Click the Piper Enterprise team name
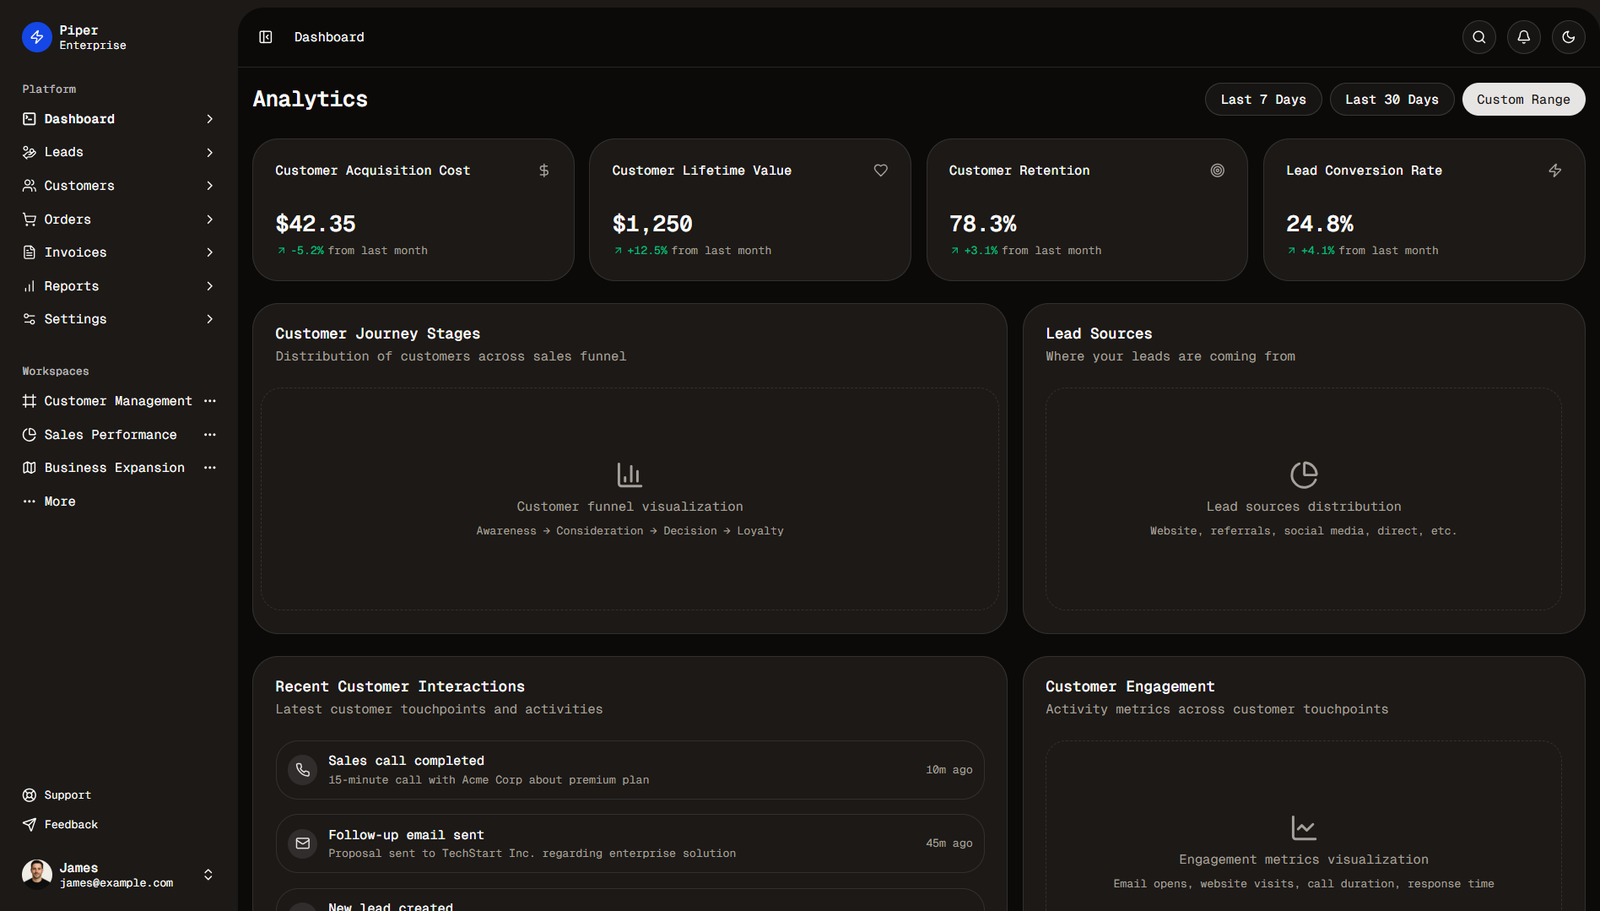1600x911 pixels. 93,38
